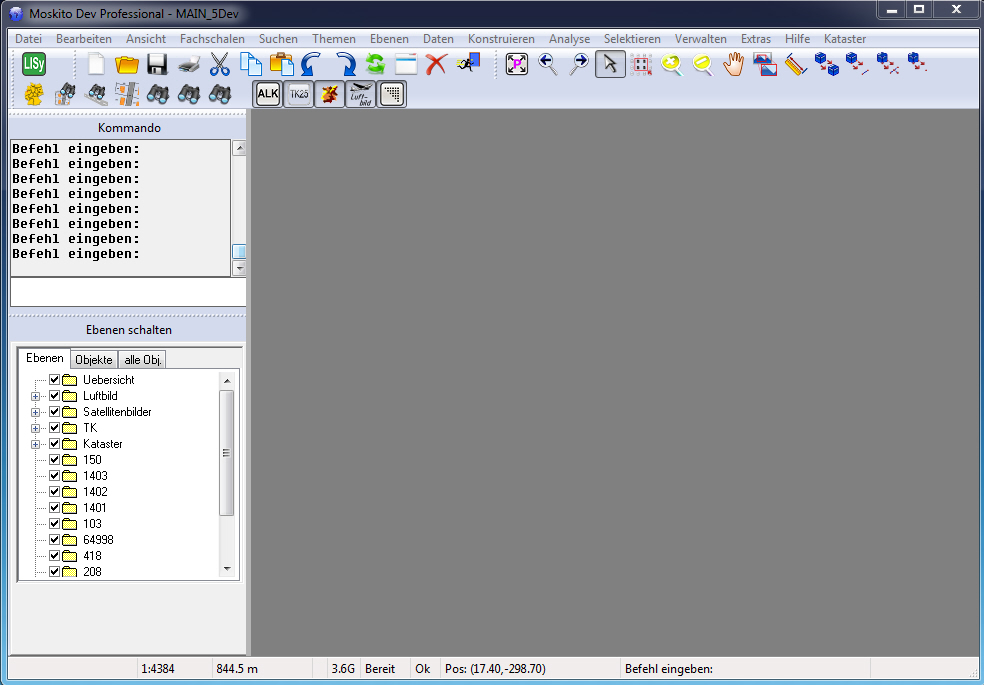Click the blank window panel icon
Image resolution: width=984 pixels, height=685 pixels.
click(x=406, y=64)
